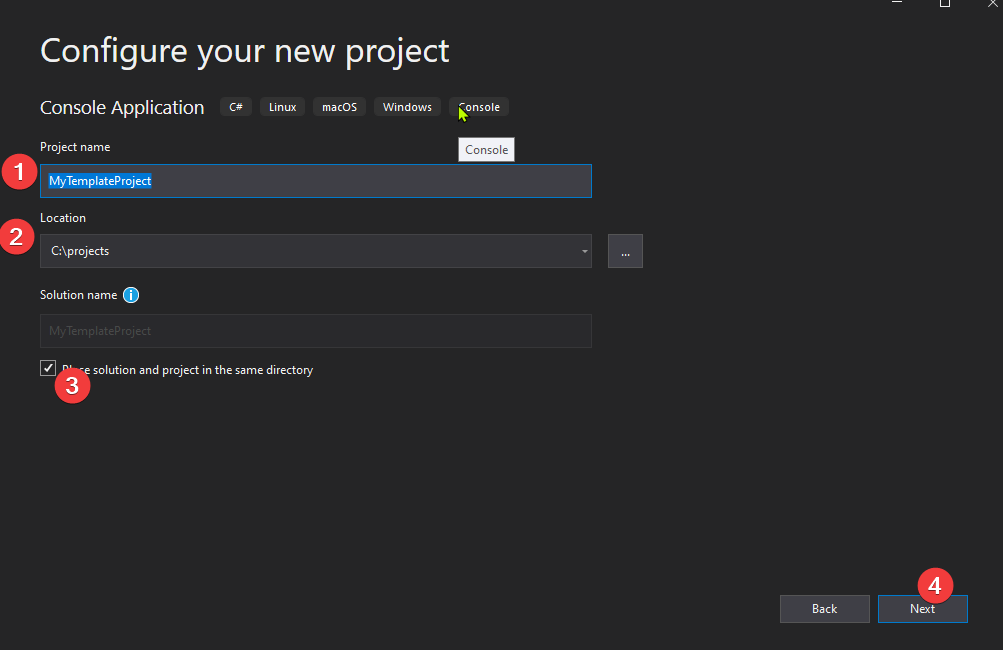Click the Console tag badge

tap(479, 107)
